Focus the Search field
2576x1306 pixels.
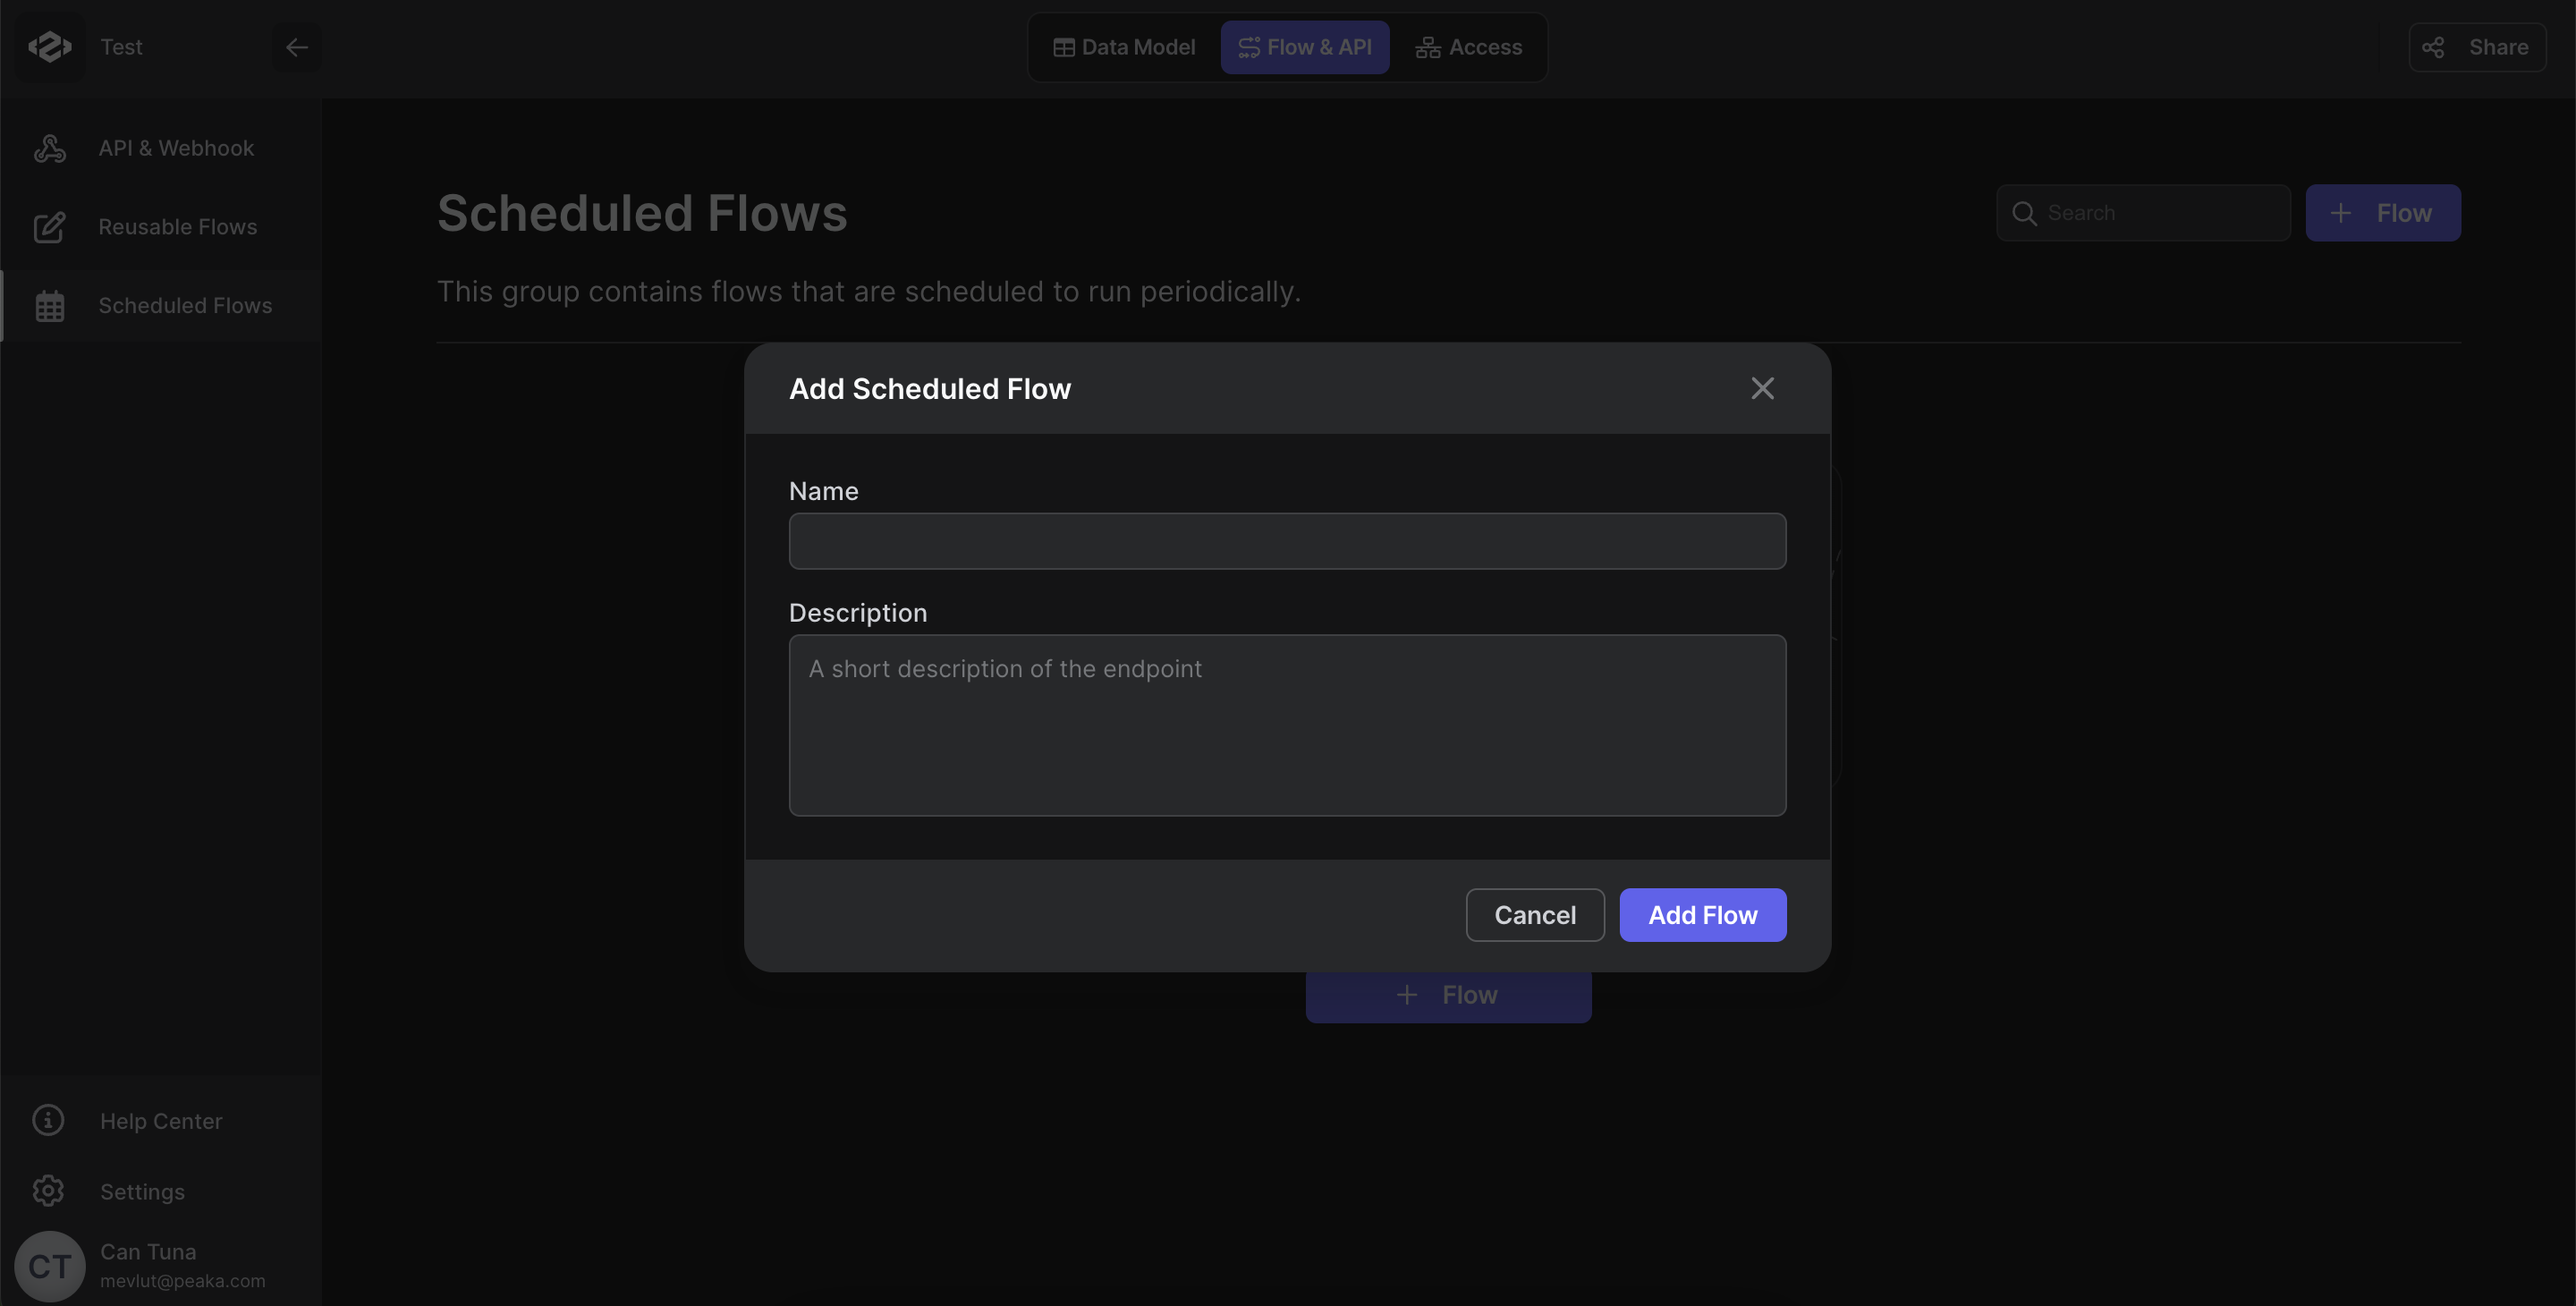click(2143, 213)
